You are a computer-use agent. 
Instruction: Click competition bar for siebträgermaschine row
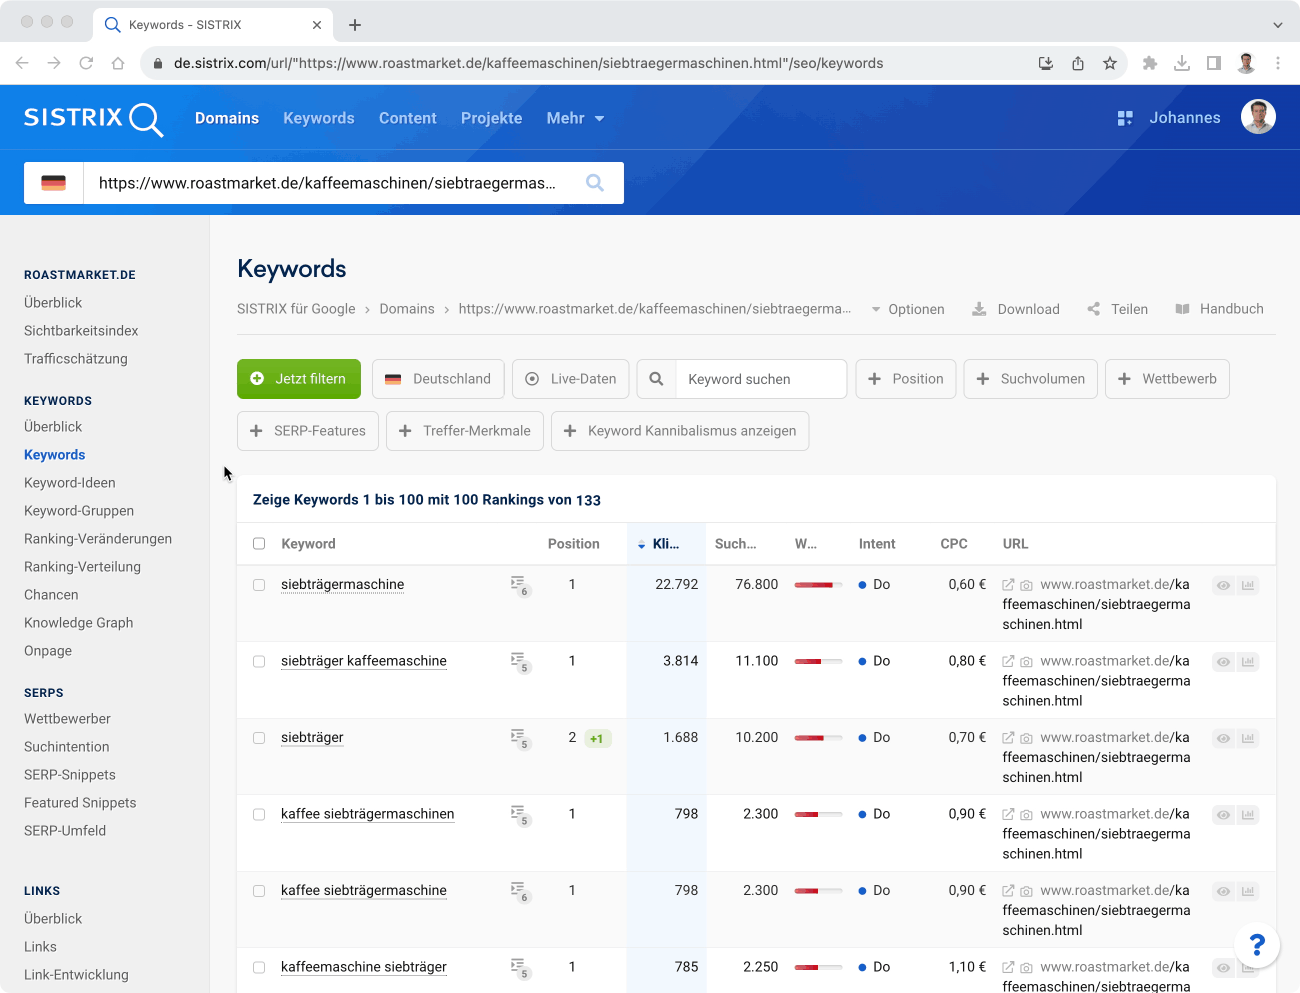(x=818, y=585)
